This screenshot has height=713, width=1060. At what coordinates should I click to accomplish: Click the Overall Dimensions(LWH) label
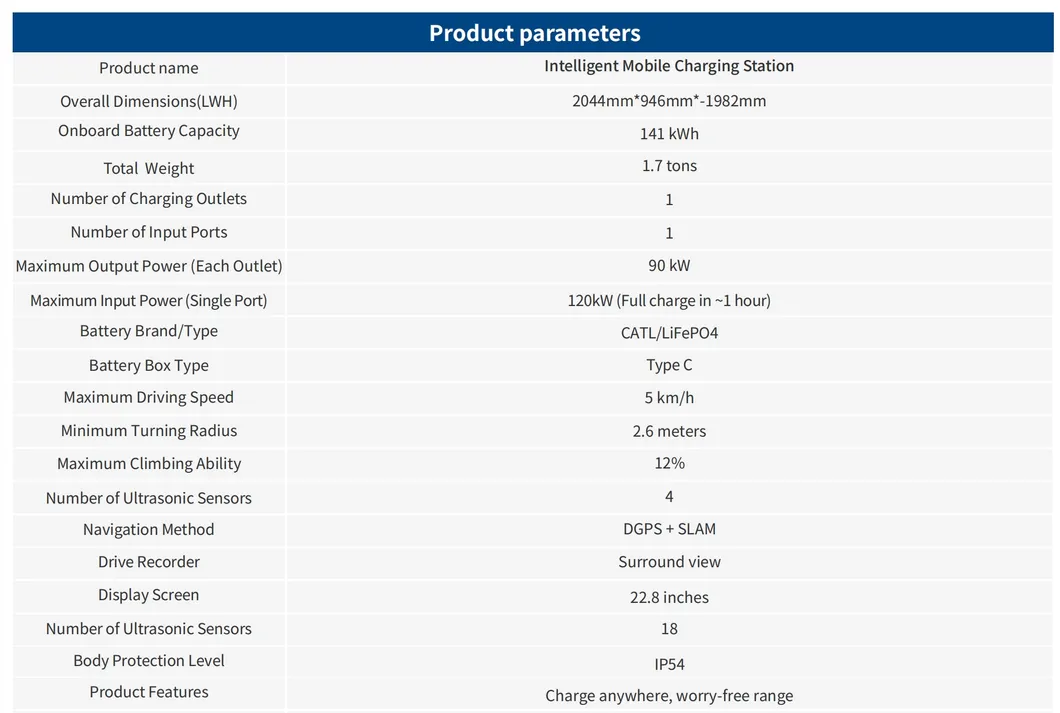(x=149, y=101)
